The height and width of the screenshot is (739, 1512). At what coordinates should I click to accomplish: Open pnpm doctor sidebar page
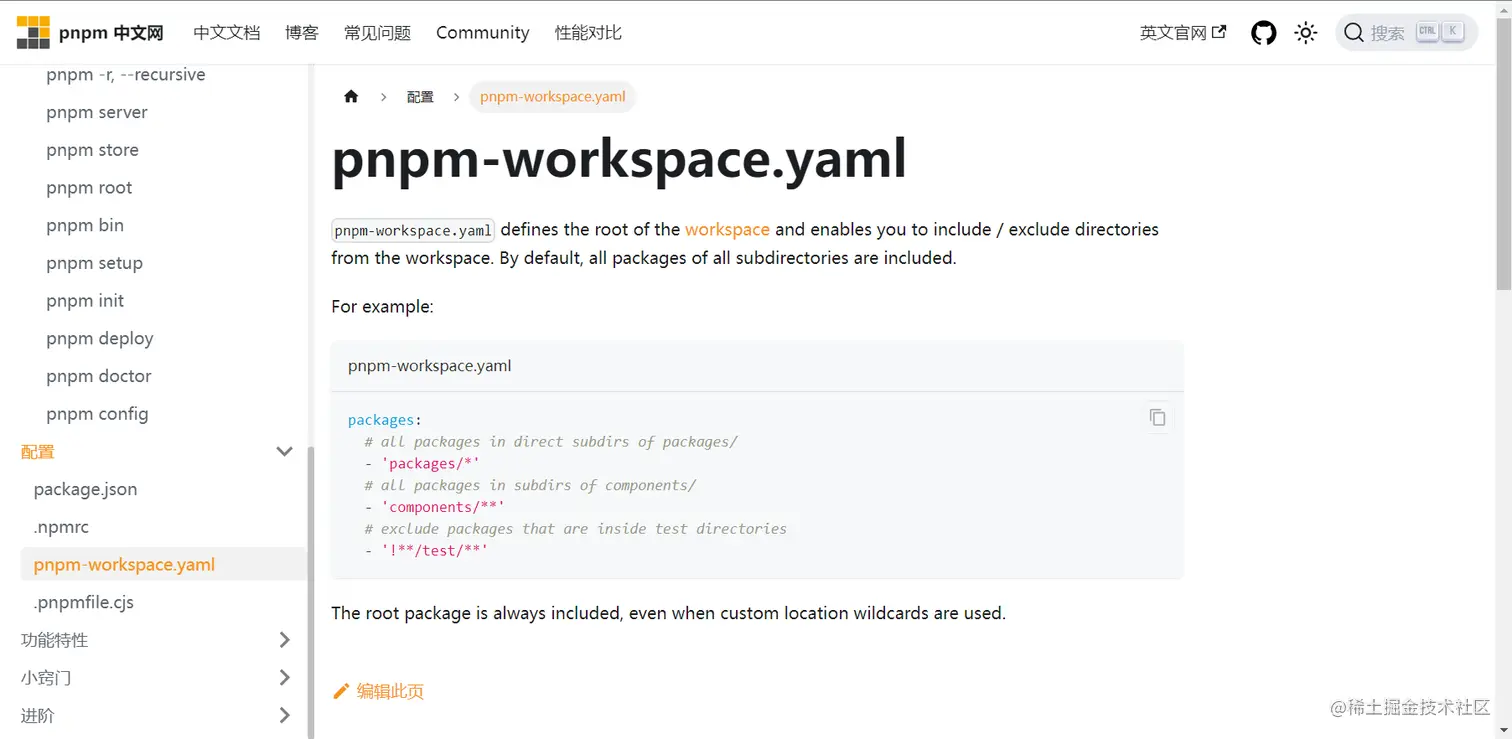[99, 376]
